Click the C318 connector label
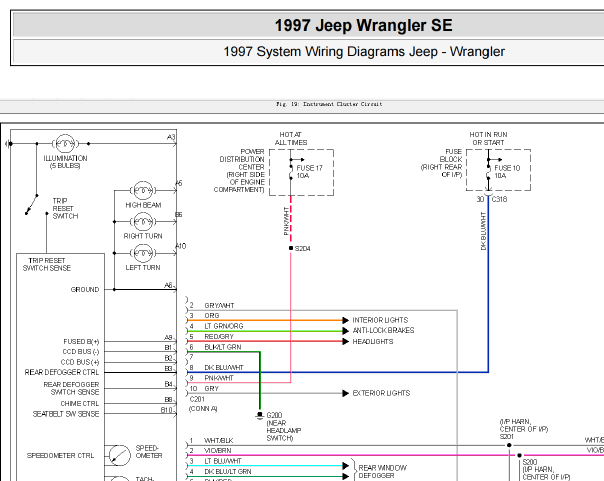The width and height of the screenshot is (604, 481). pyautogui.click(x=500, y=199)
